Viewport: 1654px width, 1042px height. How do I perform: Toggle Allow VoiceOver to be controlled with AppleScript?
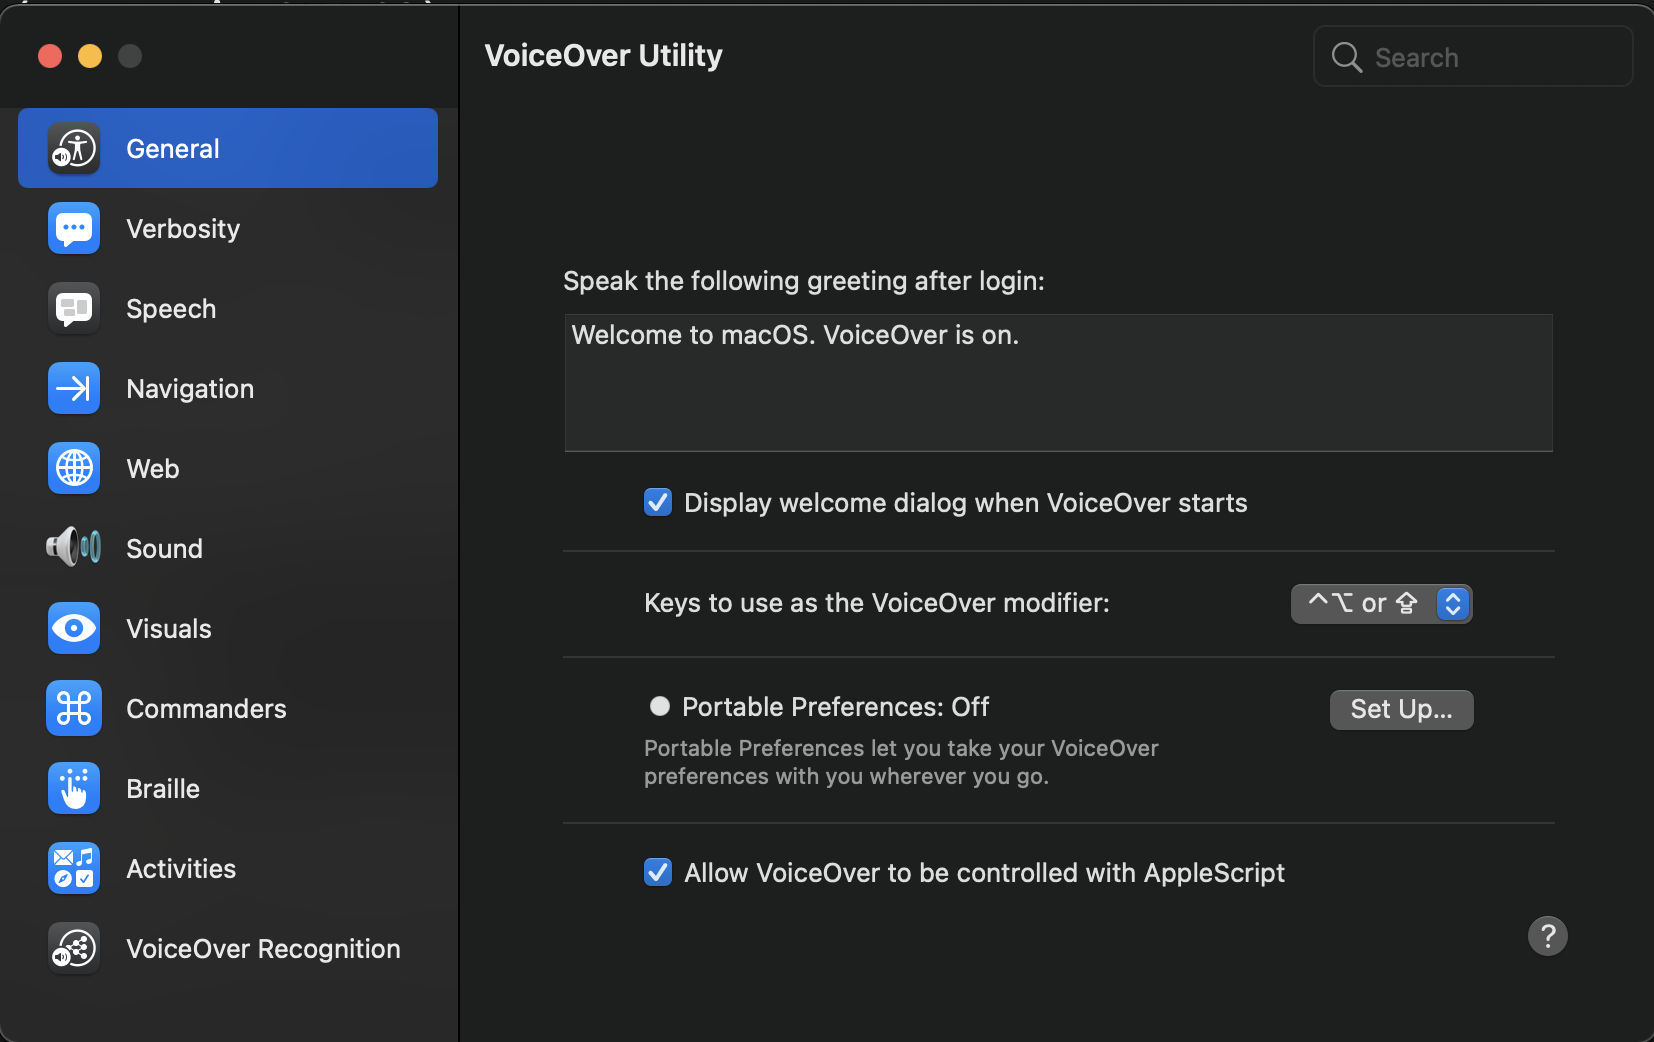(658, 872)
